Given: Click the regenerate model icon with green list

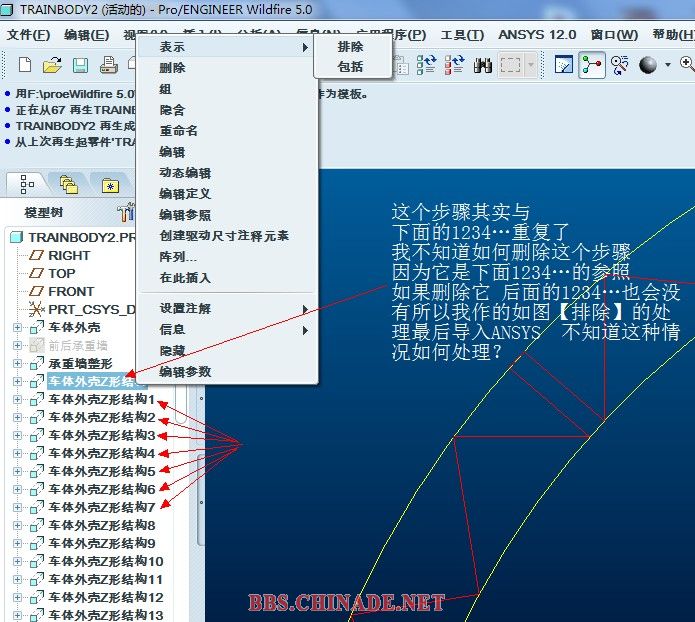Looking at the screenshot, I should point(426,65).
